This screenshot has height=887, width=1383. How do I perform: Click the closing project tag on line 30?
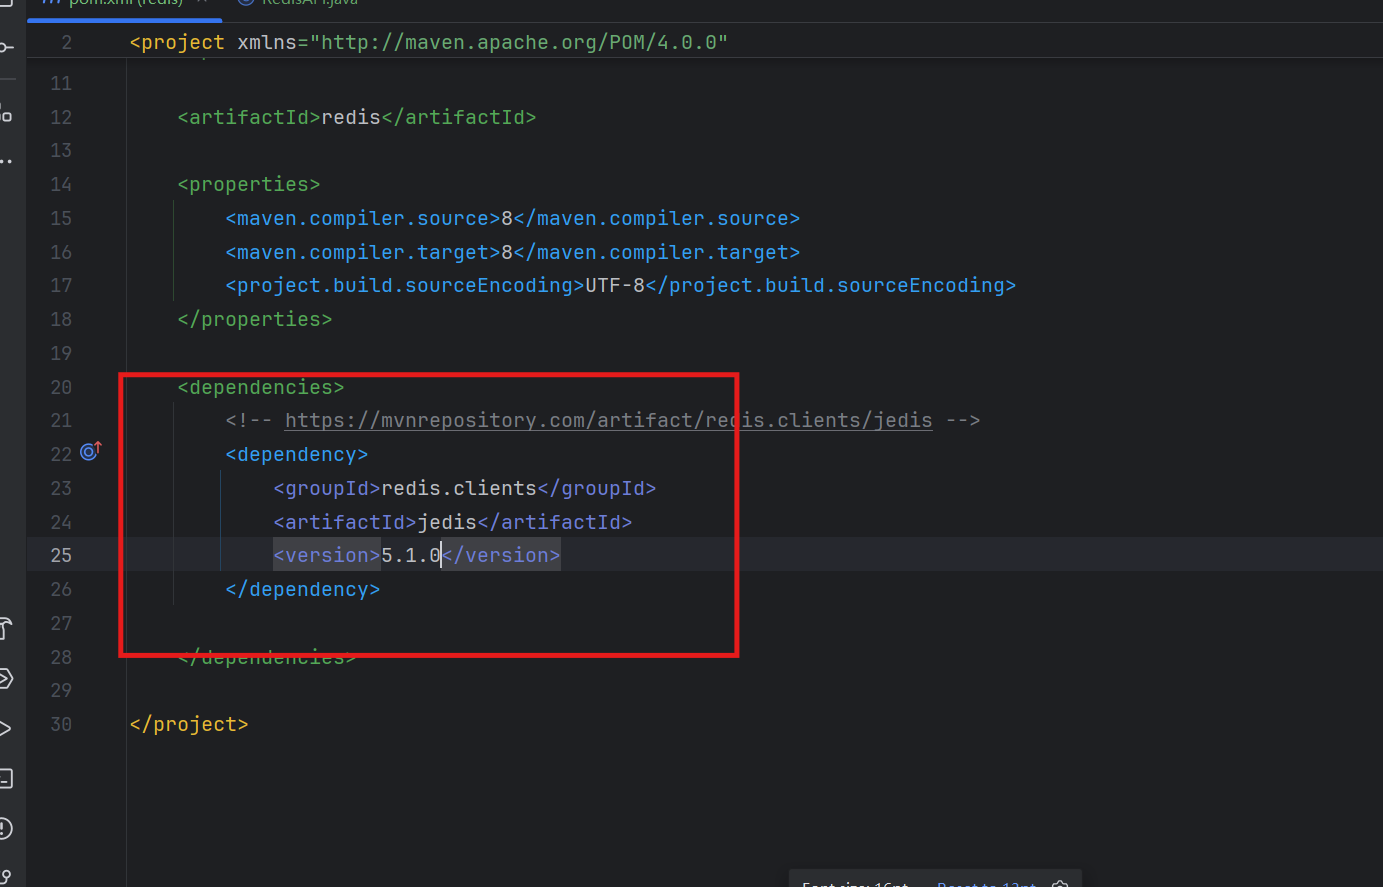[189, 724]
